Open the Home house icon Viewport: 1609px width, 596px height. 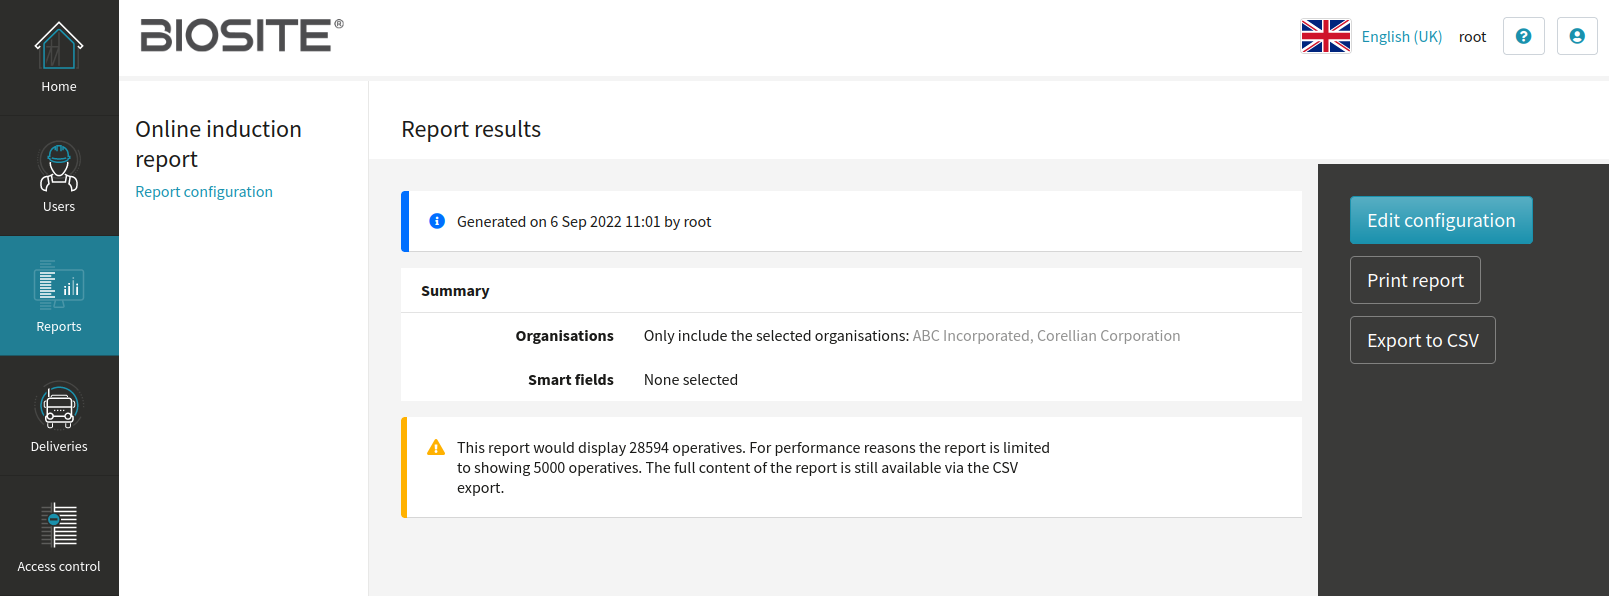59,45
